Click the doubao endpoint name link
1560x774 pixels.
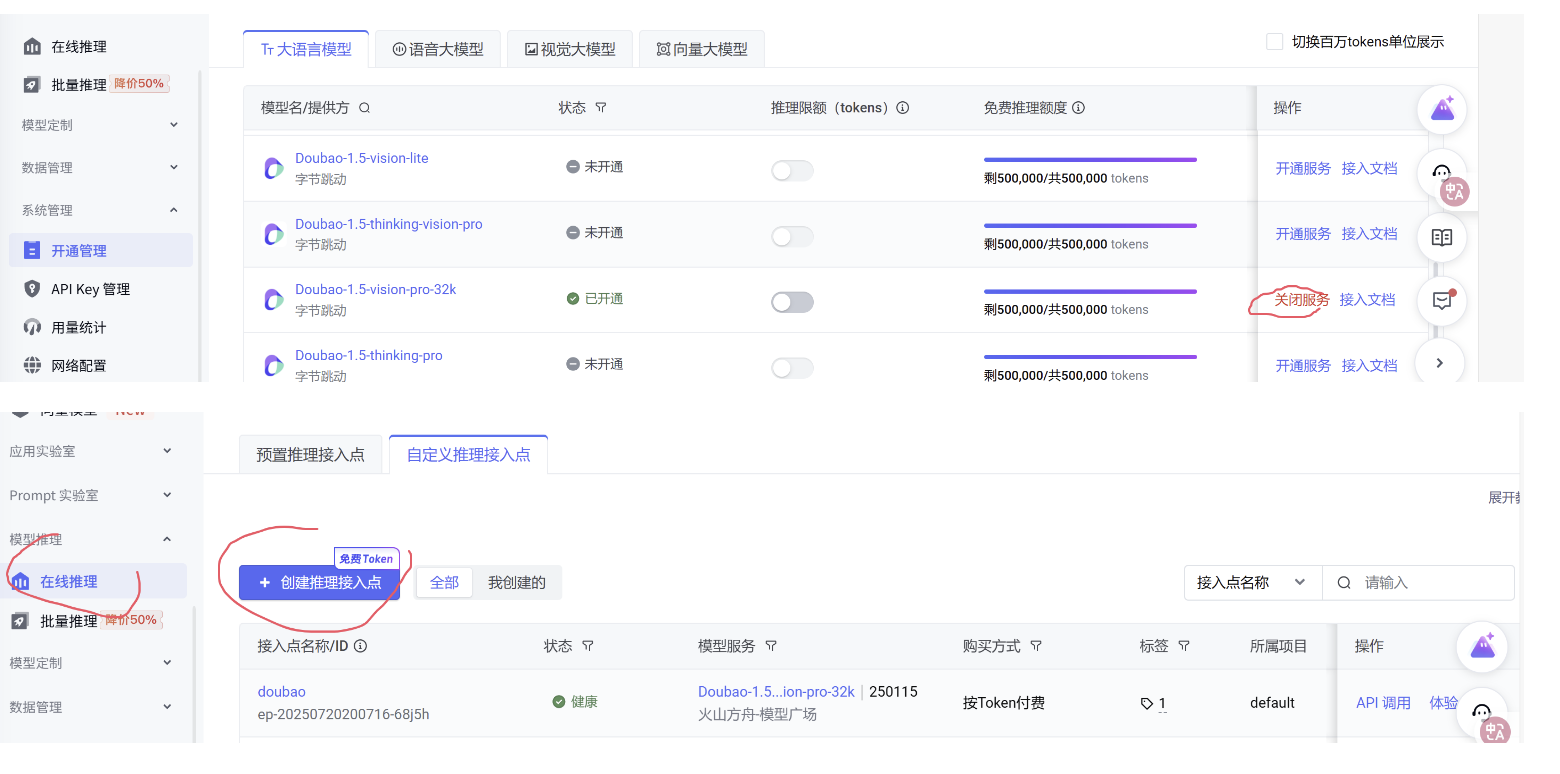282,692
